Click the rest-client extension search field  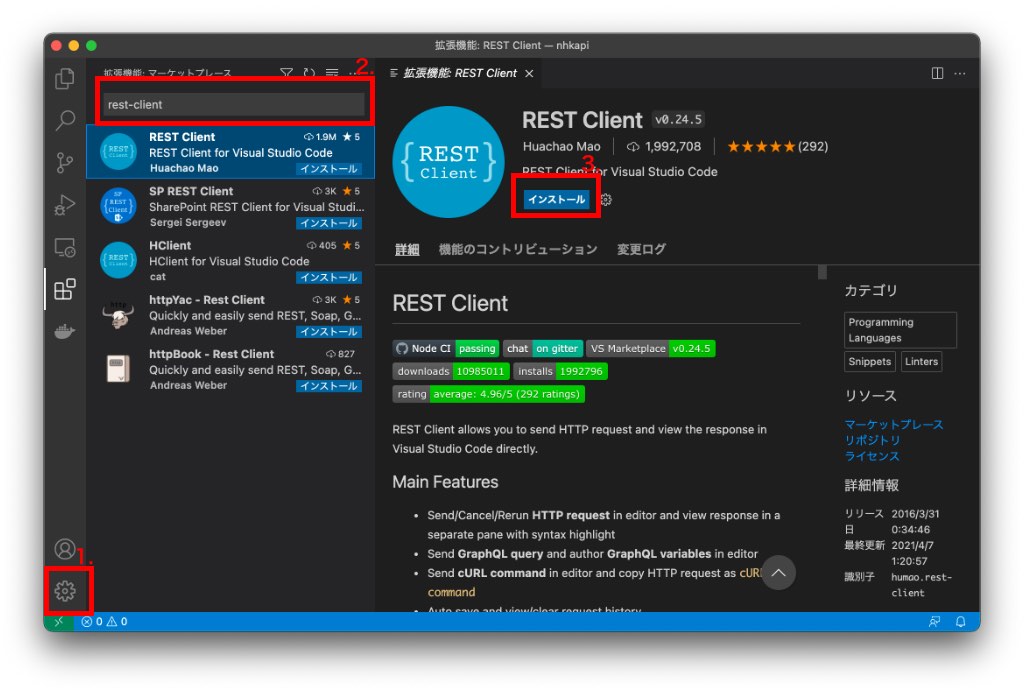point(234,104)
